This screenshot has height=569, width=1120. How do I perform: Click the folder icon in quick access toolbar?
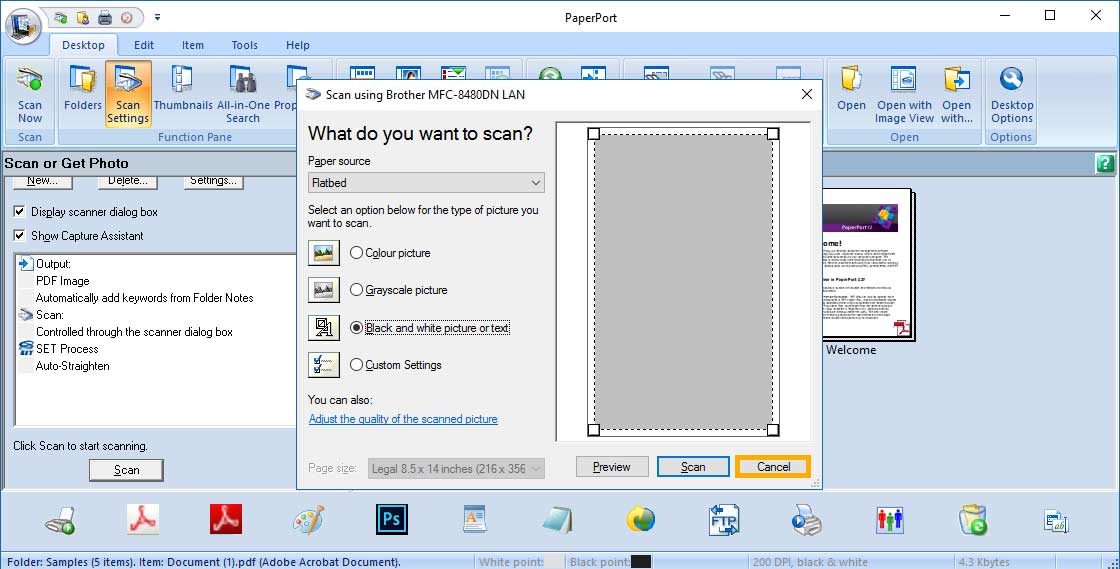(83, 17)
